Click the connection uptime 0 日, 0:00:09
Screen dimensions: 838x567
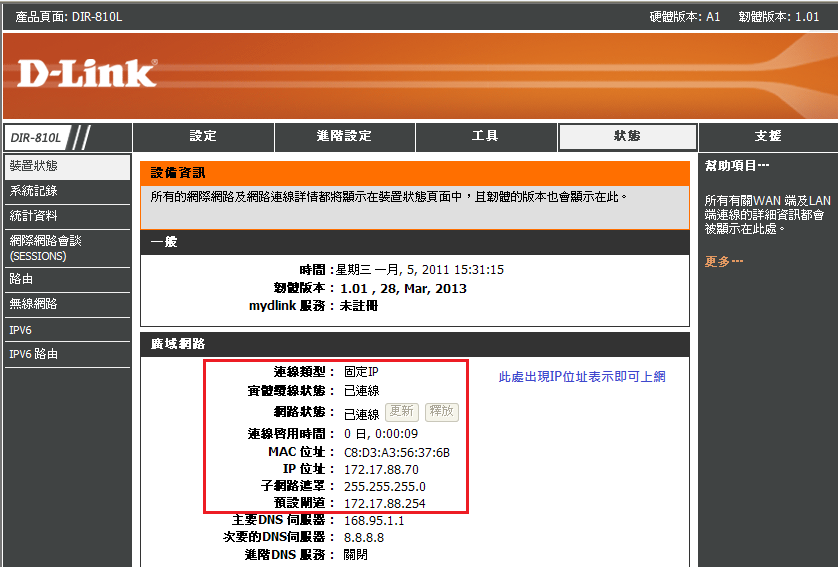pyautogui.click(x=381, y=434)
